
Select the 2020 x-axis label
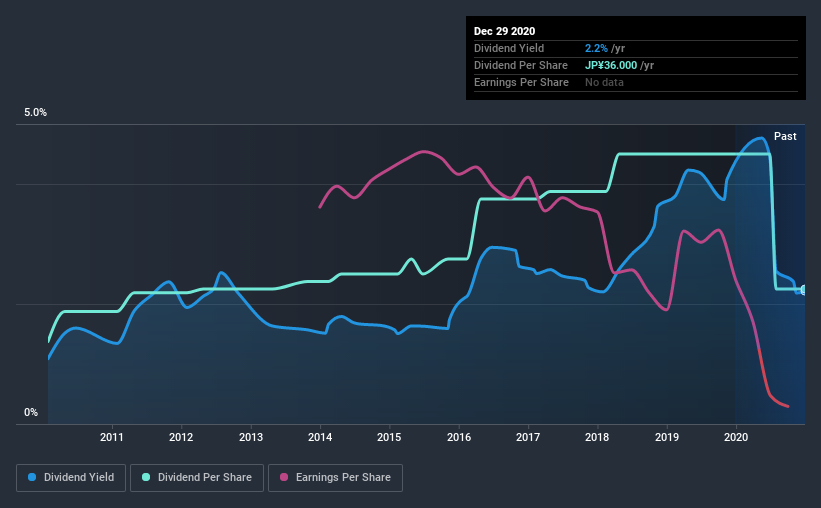(736, 437)
